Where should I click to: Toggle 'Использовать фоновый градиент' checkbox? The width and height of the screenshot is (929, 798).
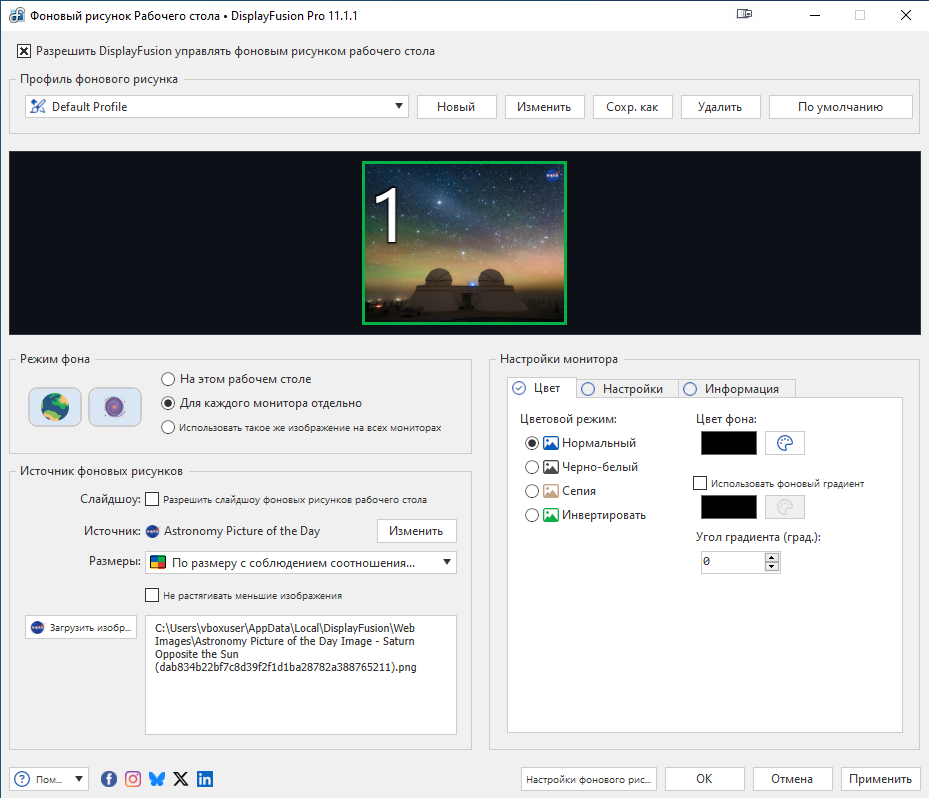[x=700, y=483]
